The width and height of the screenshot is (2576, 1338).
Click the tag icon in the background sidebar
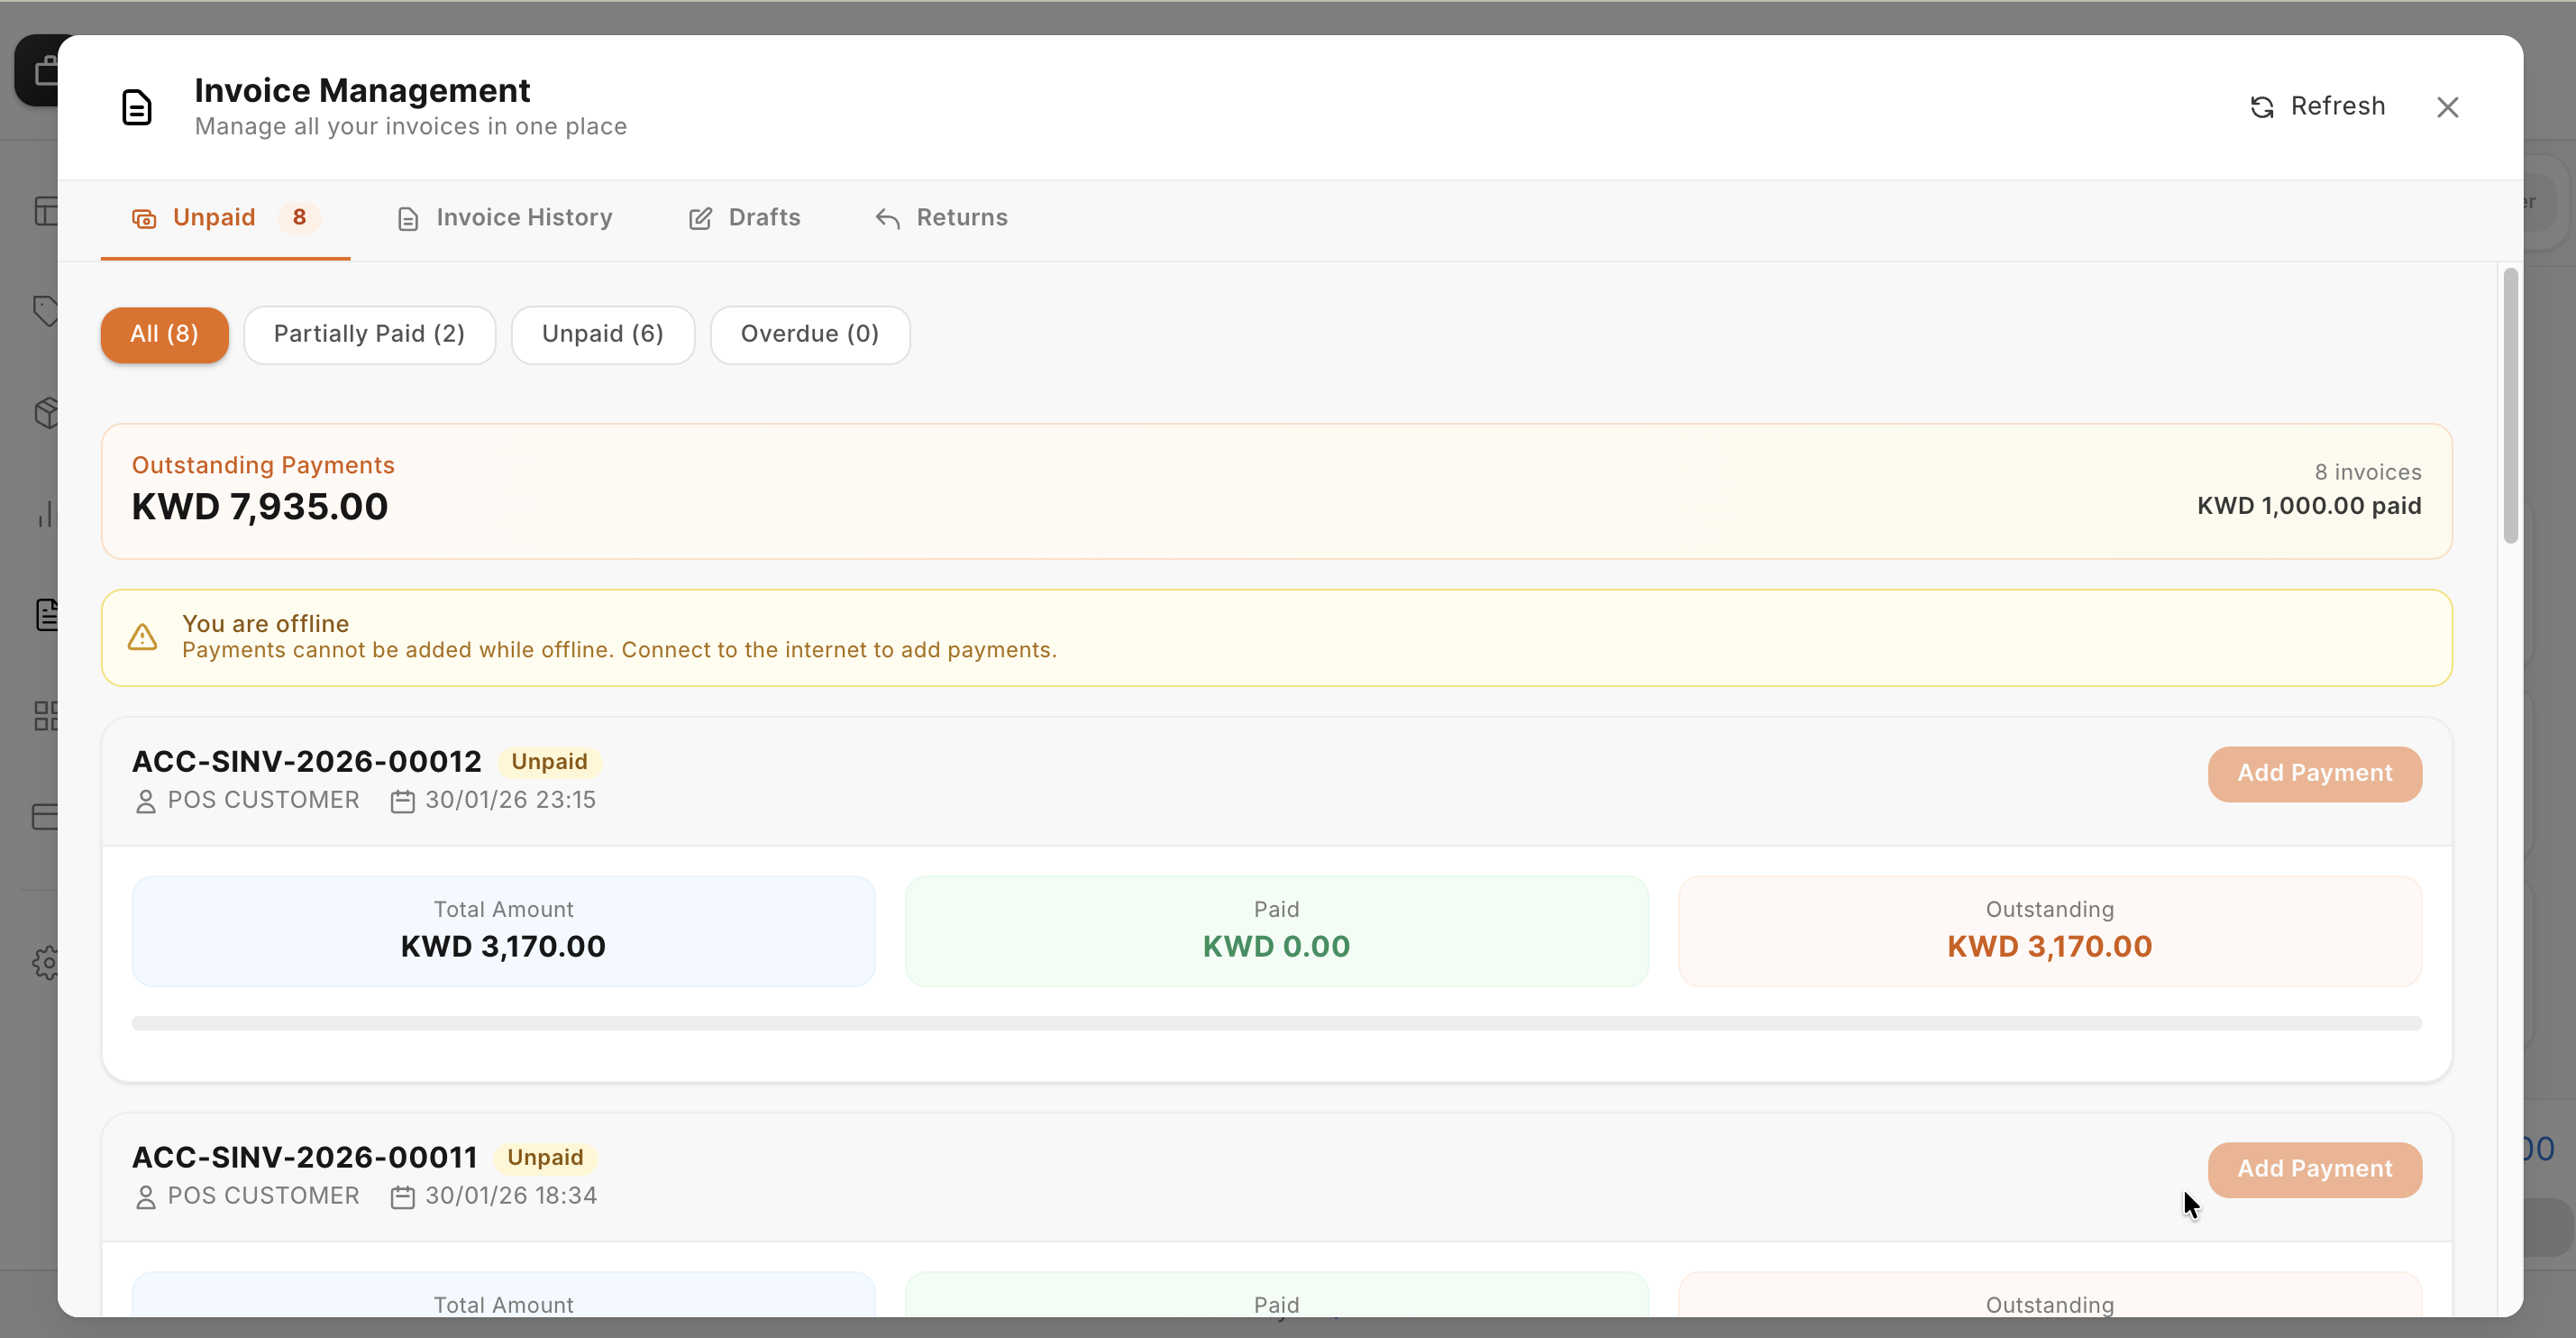point(45,311)
